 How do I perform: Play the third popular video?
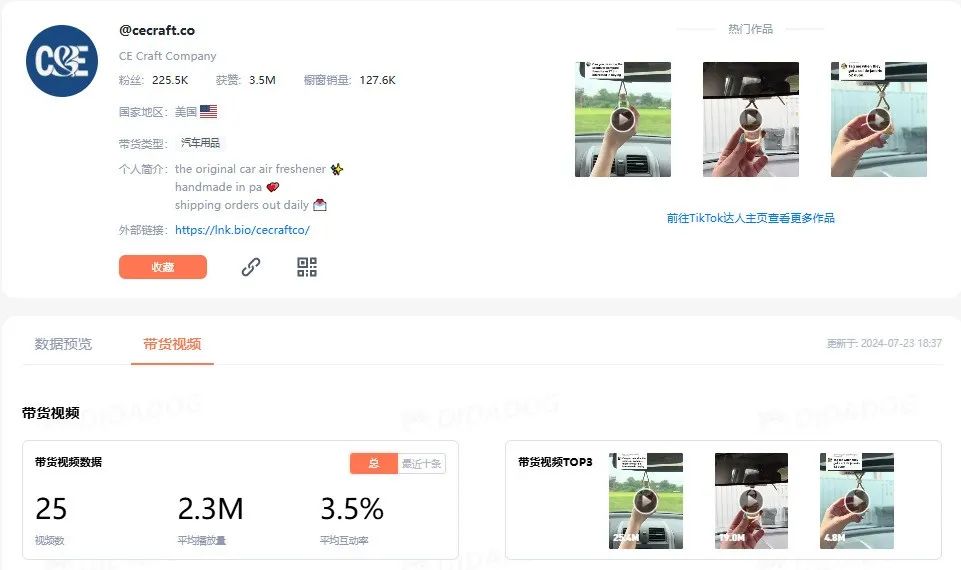[878, 120]
